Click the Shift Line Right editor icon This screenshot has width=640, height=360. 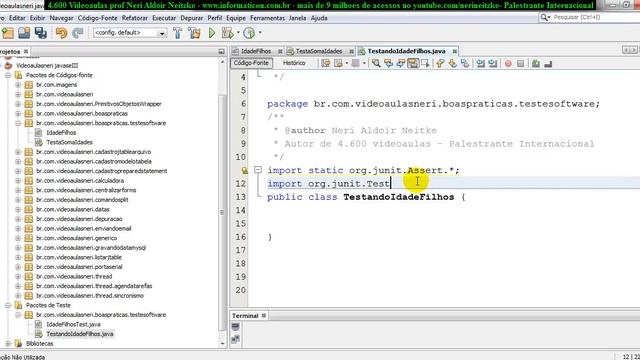[493, 63]
